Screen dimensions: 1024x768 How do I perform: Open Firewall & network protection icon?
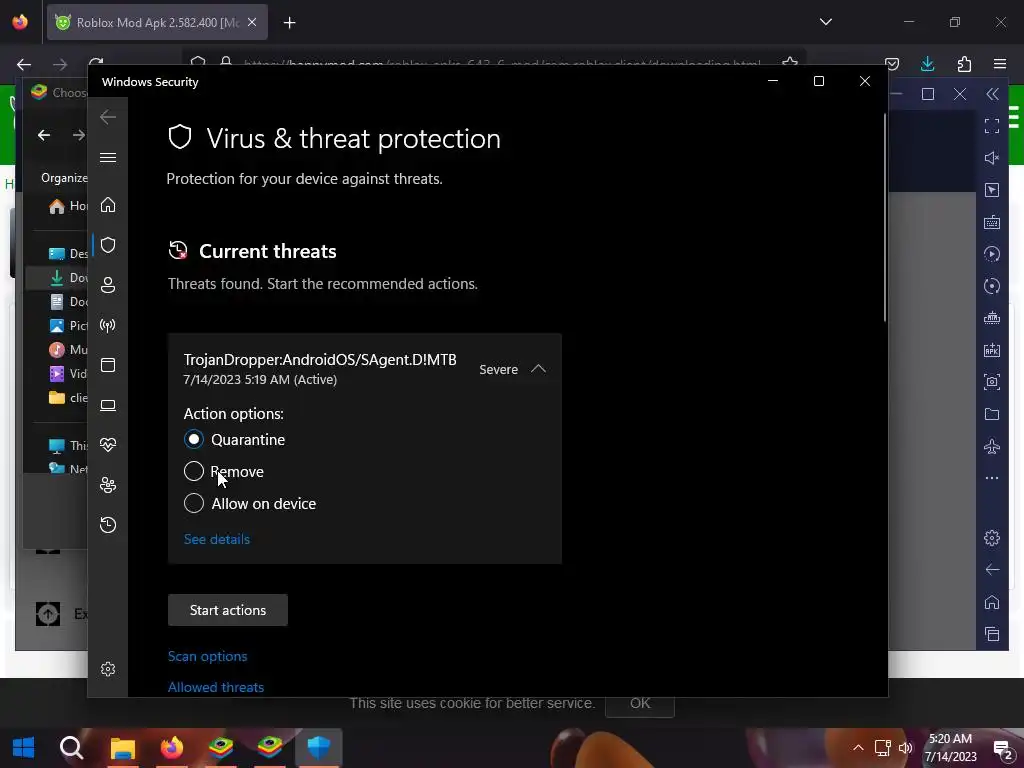pos(108,325)
